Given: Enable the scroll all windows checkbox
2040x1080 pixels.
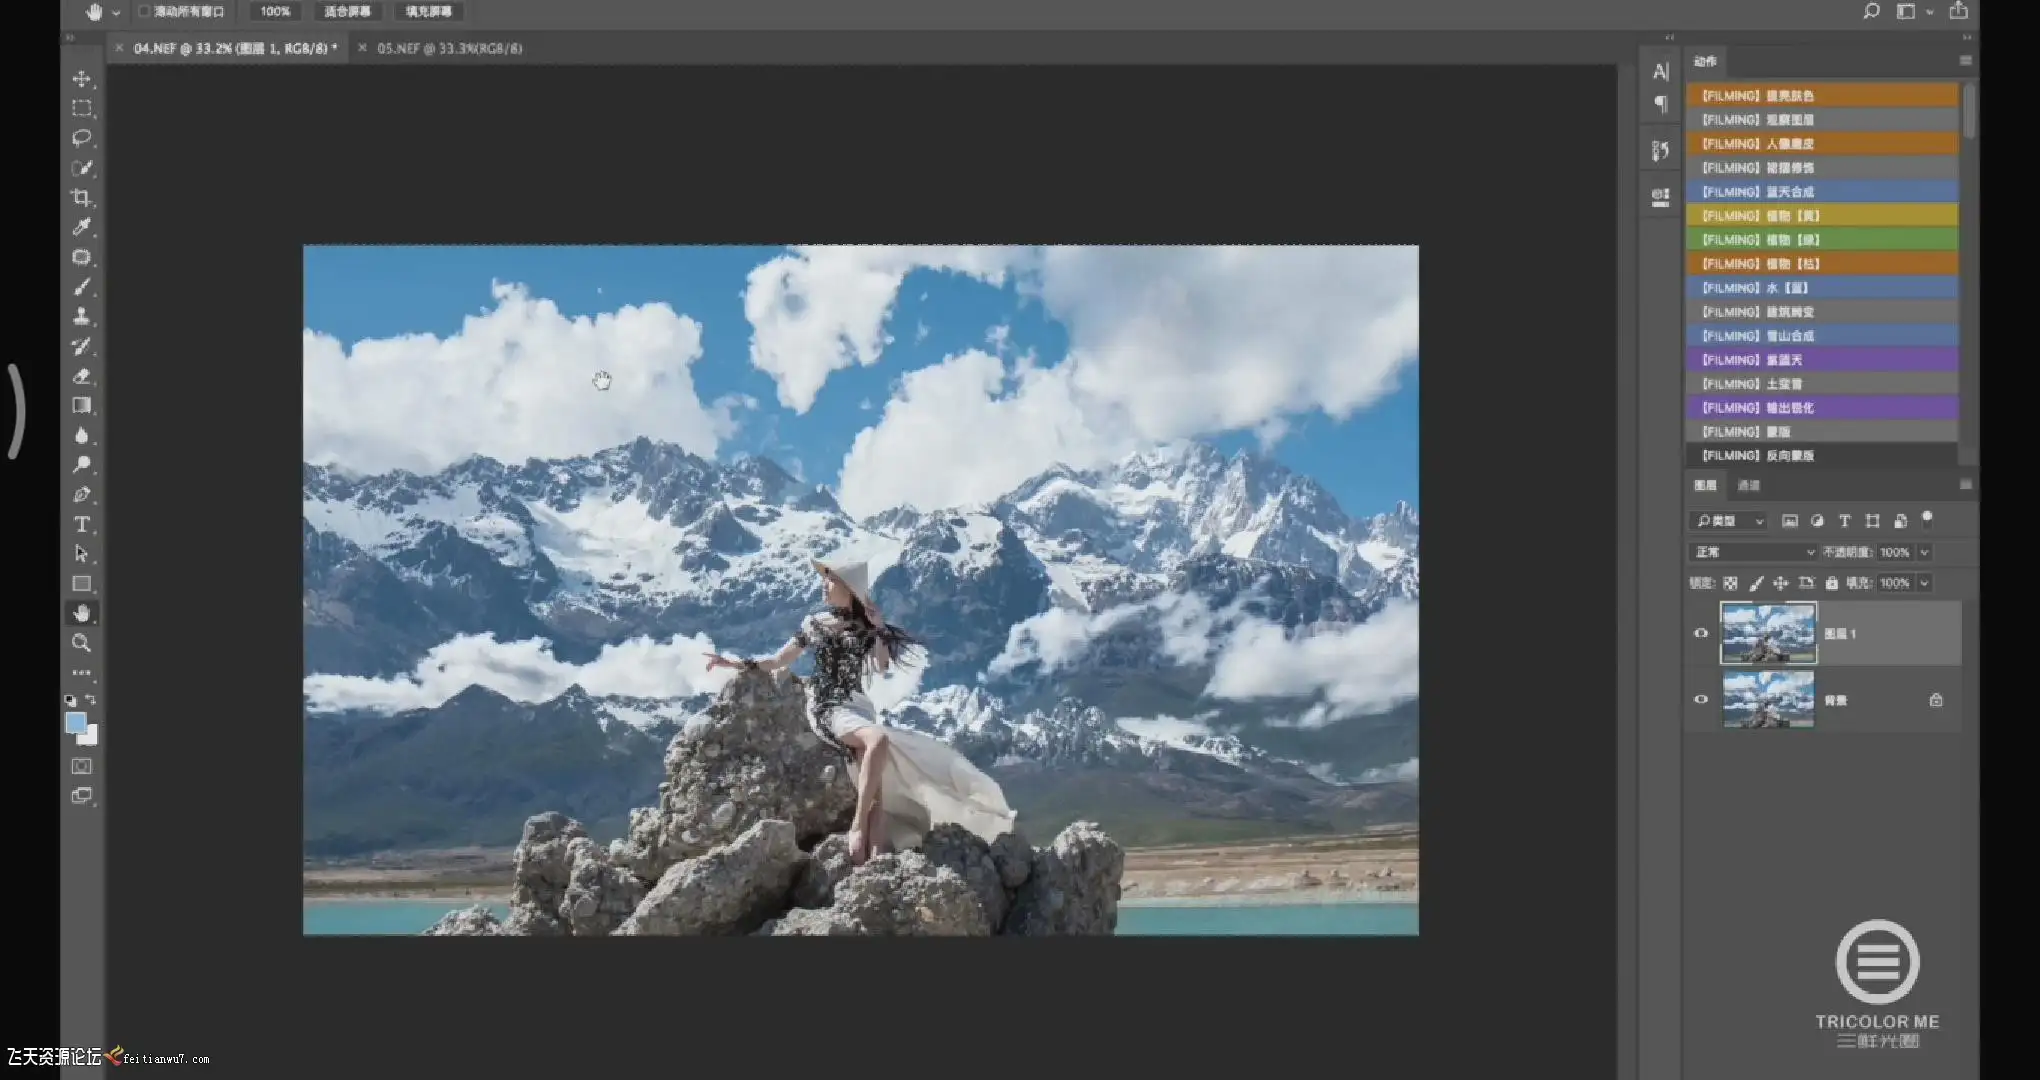Looking at the screenshot, I should (144, 12).
